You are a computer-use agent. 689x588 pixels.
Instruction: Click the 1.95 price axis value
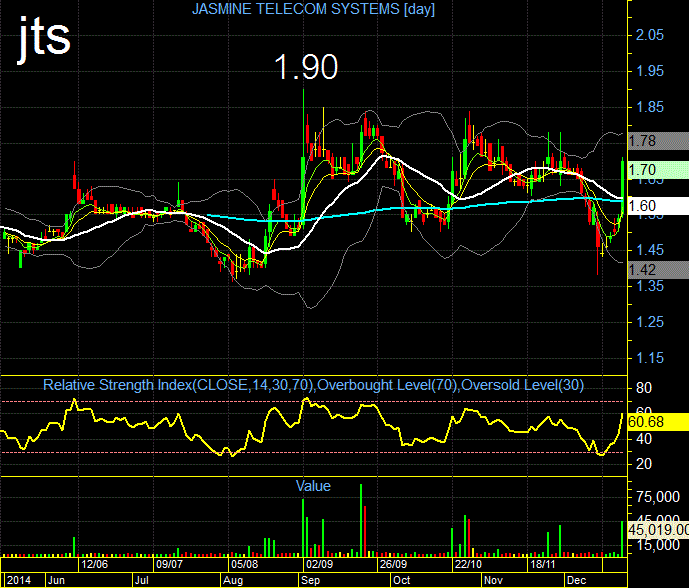coord(650,71)
